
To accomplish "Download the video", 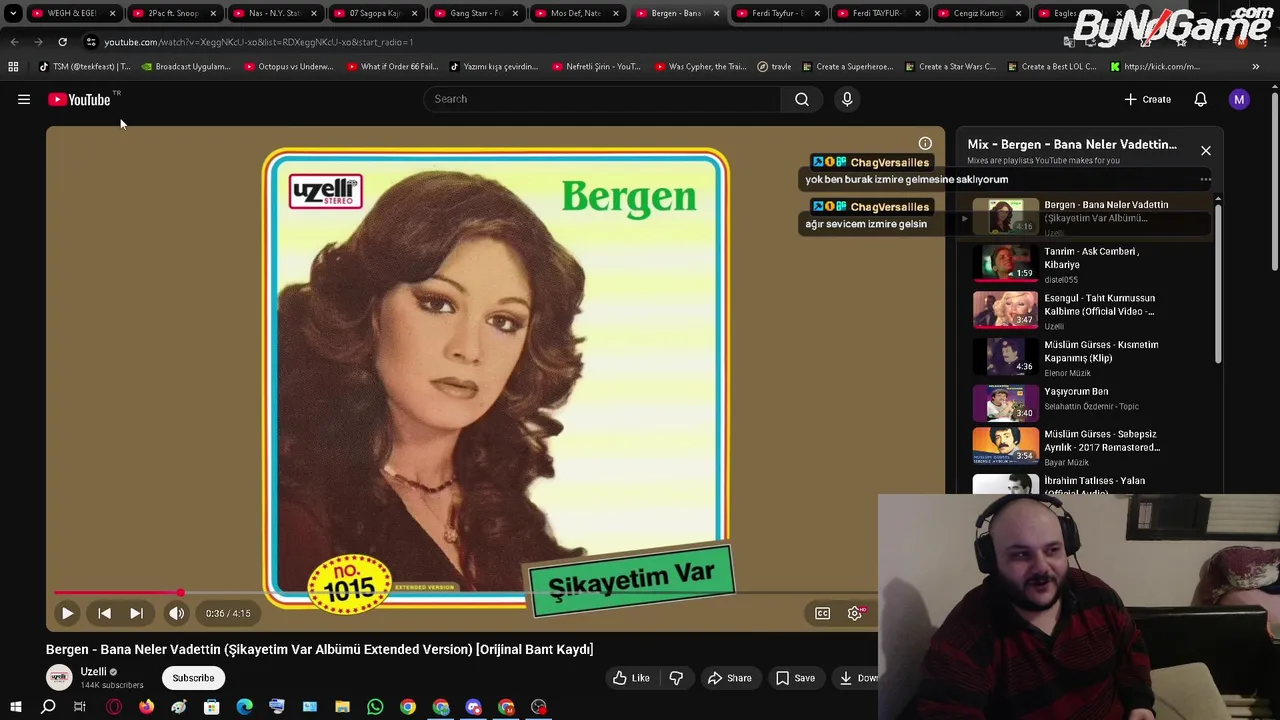I will click(x=857, y=678).
